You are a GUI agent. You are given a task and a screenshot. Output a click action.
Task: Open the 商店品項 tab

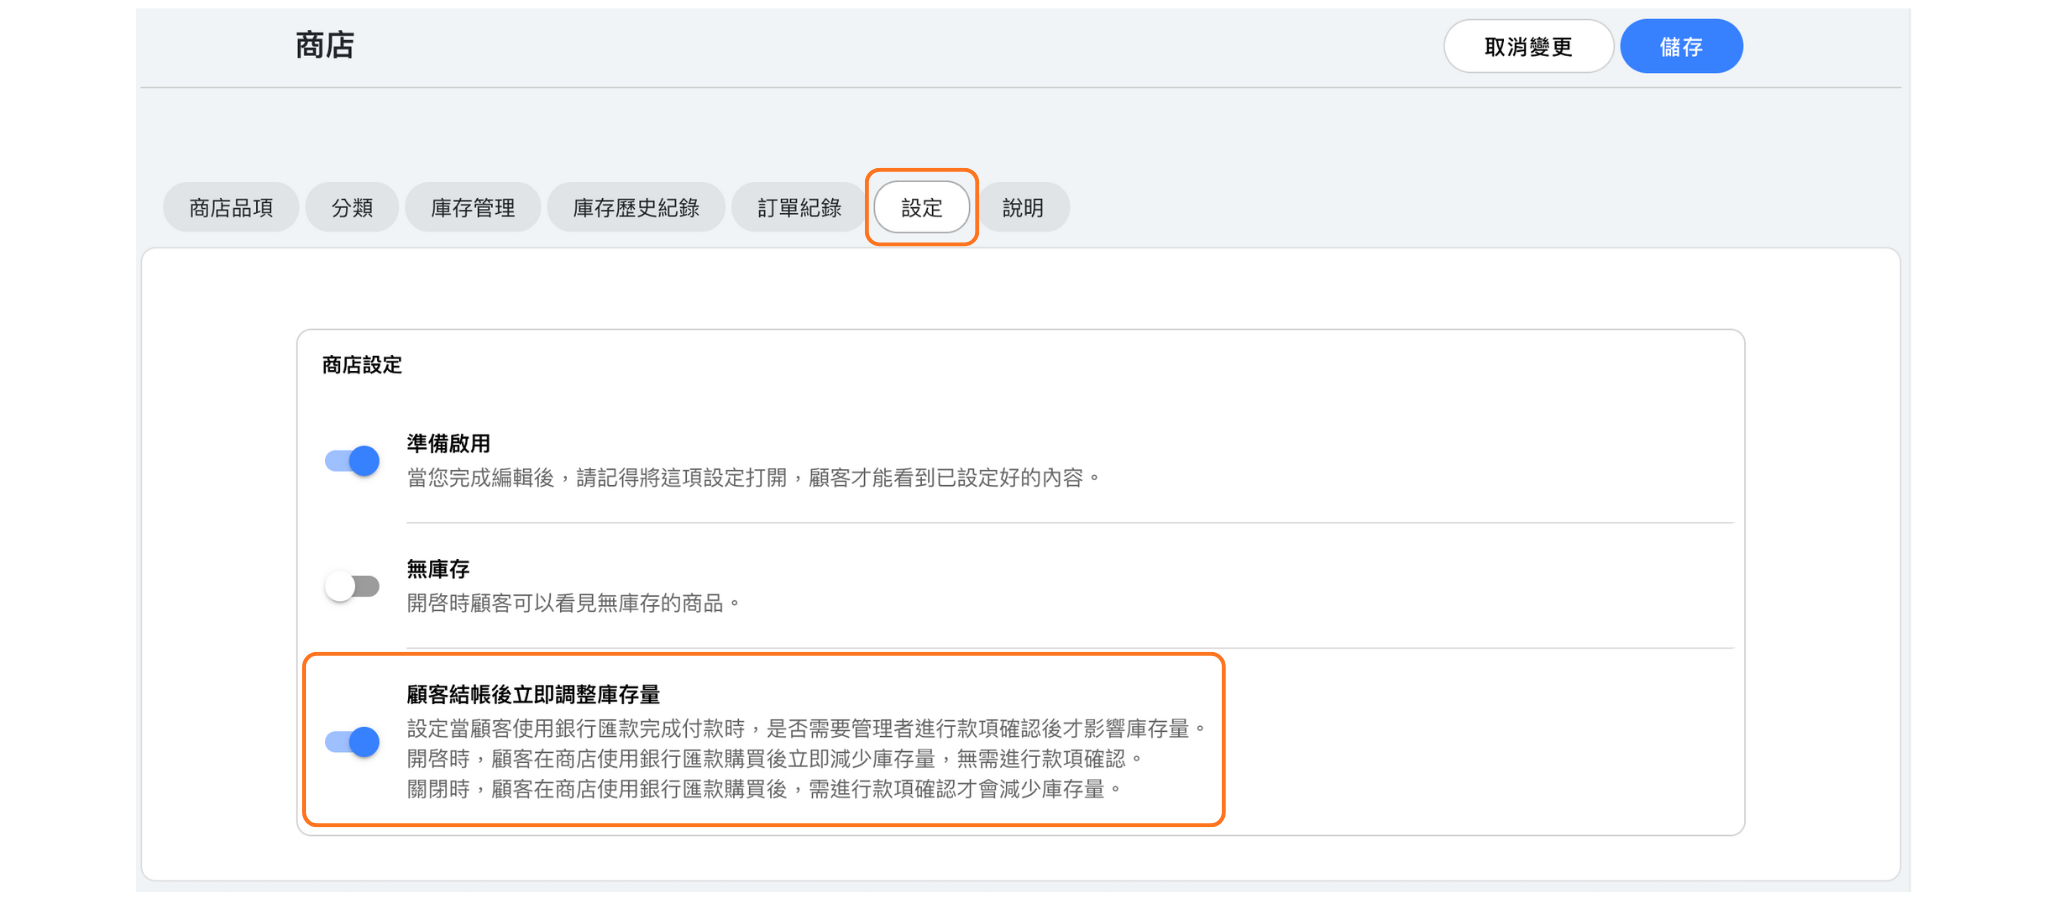coord(231,208)
